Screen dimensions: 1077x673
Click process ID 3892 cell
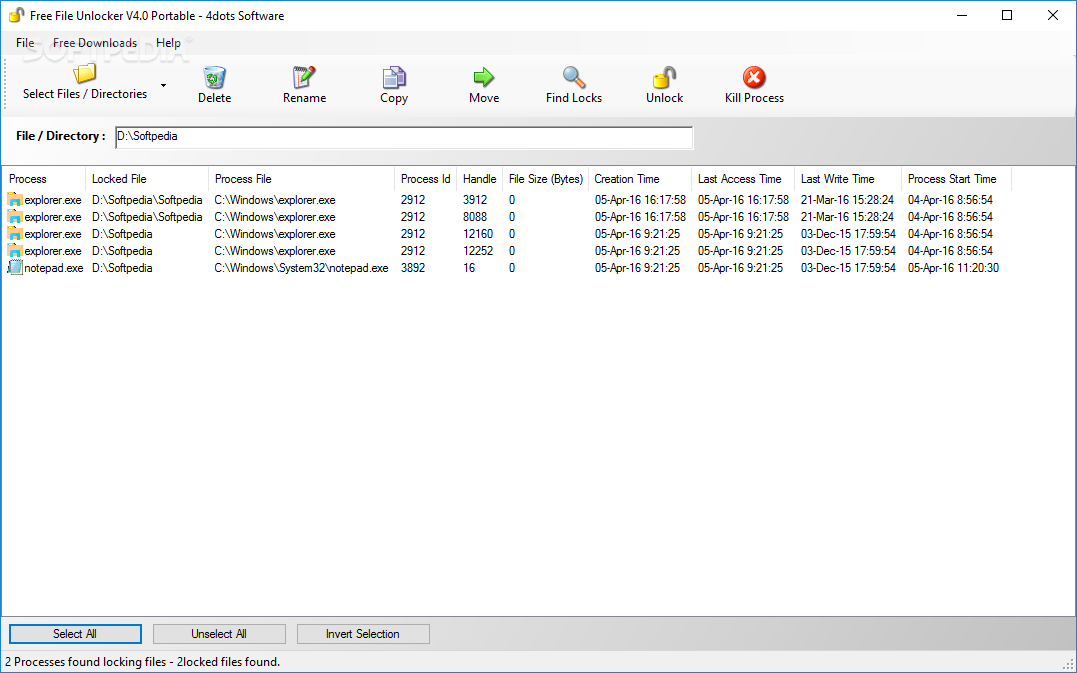pyautogui.click(x=413, y=269)
